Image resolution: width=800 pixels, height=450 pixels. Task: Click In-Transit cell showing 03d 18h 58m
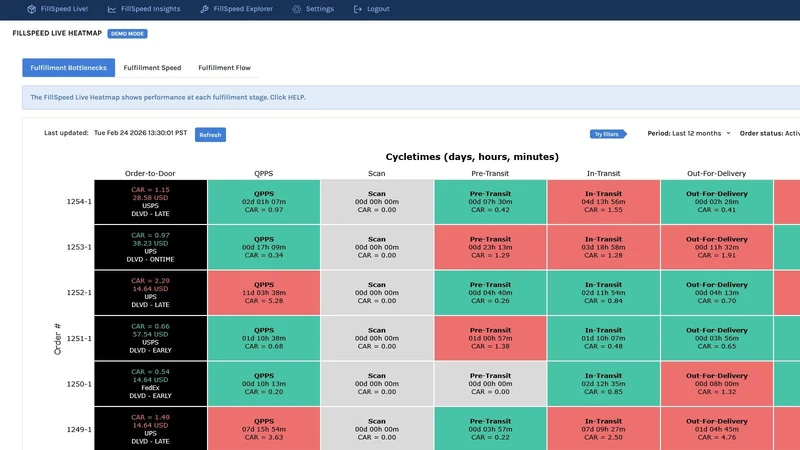pos(604,247)
